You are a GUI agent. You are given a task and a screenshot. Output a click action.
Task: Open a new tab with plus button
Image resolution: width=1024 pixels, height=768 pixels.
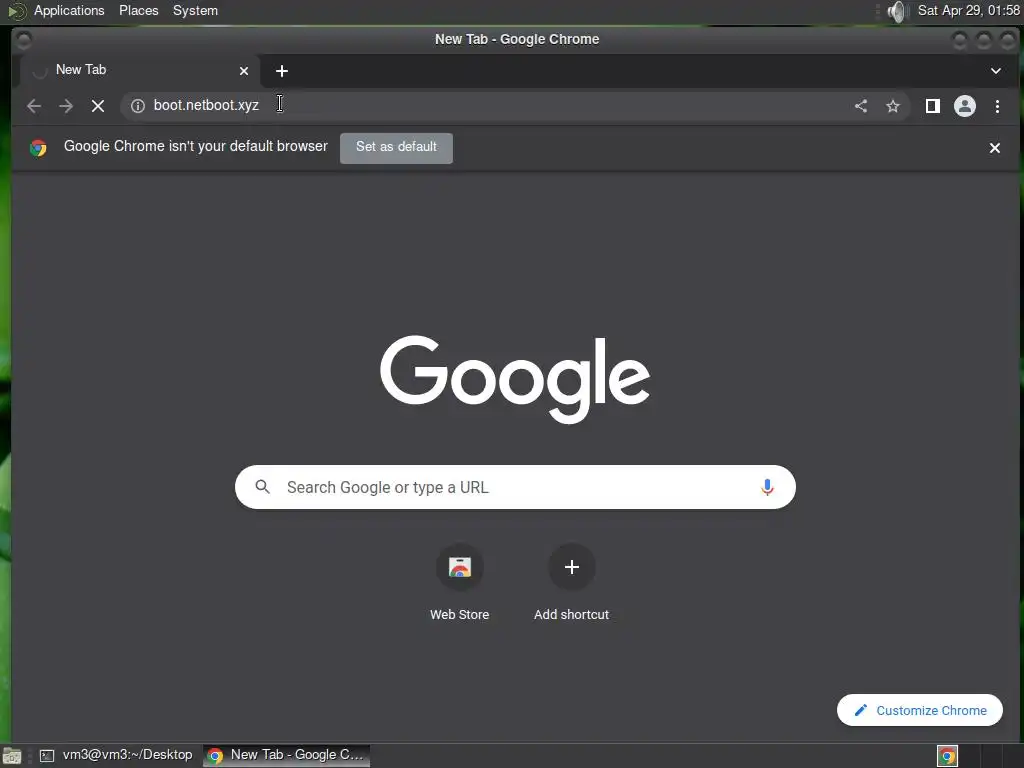pos(281,71)
